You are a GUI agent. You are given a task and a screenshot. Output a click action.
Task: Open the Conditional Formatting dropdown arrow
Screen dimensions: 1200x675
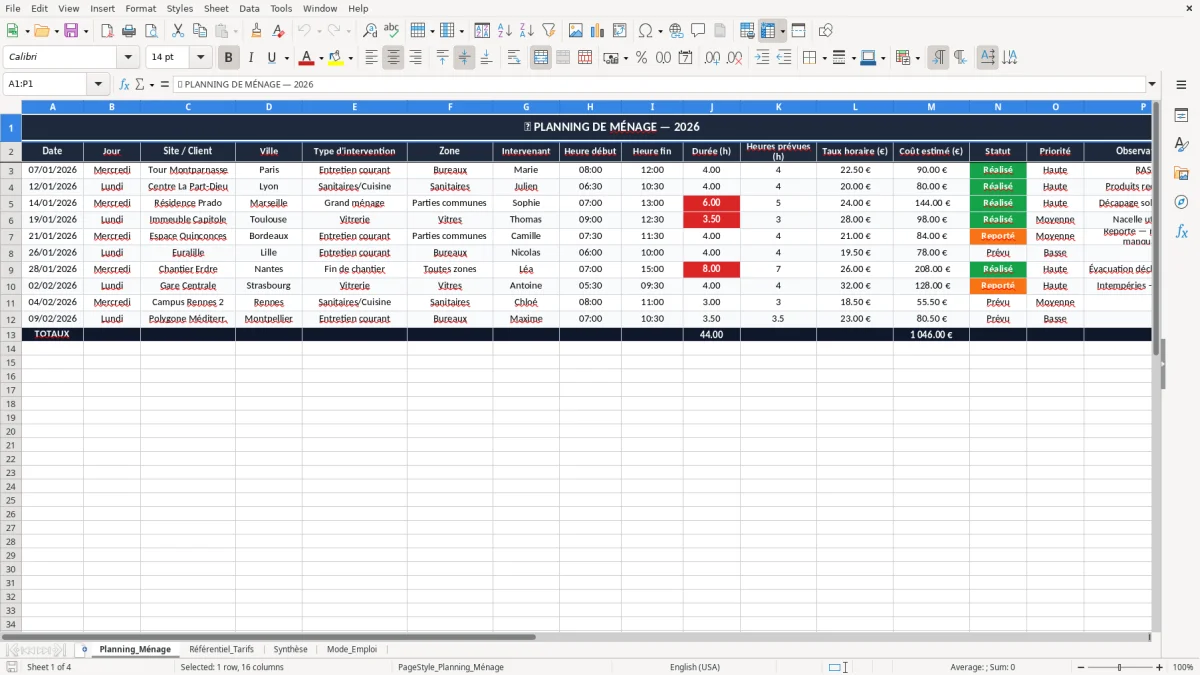[x=917, y=58]
